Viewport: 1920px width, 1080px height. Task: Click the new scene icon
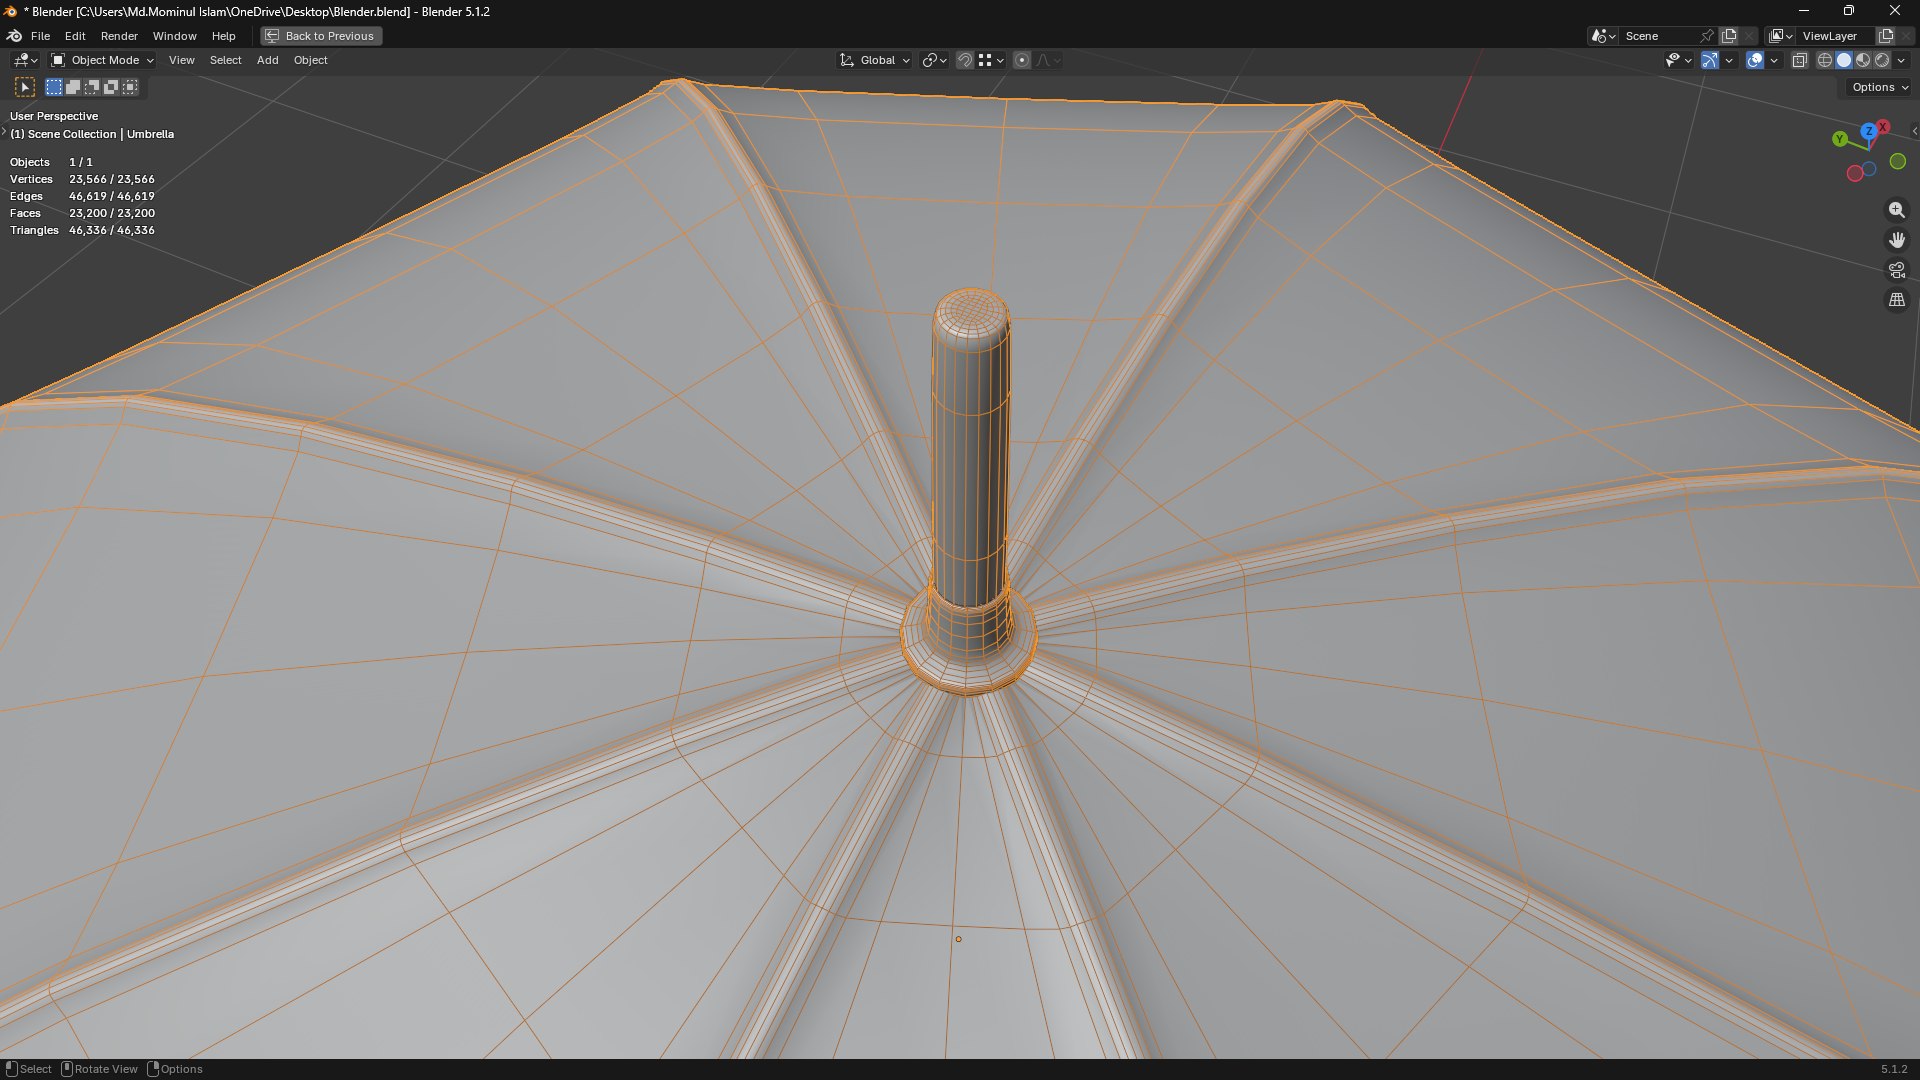click(x=1729, y=36)
